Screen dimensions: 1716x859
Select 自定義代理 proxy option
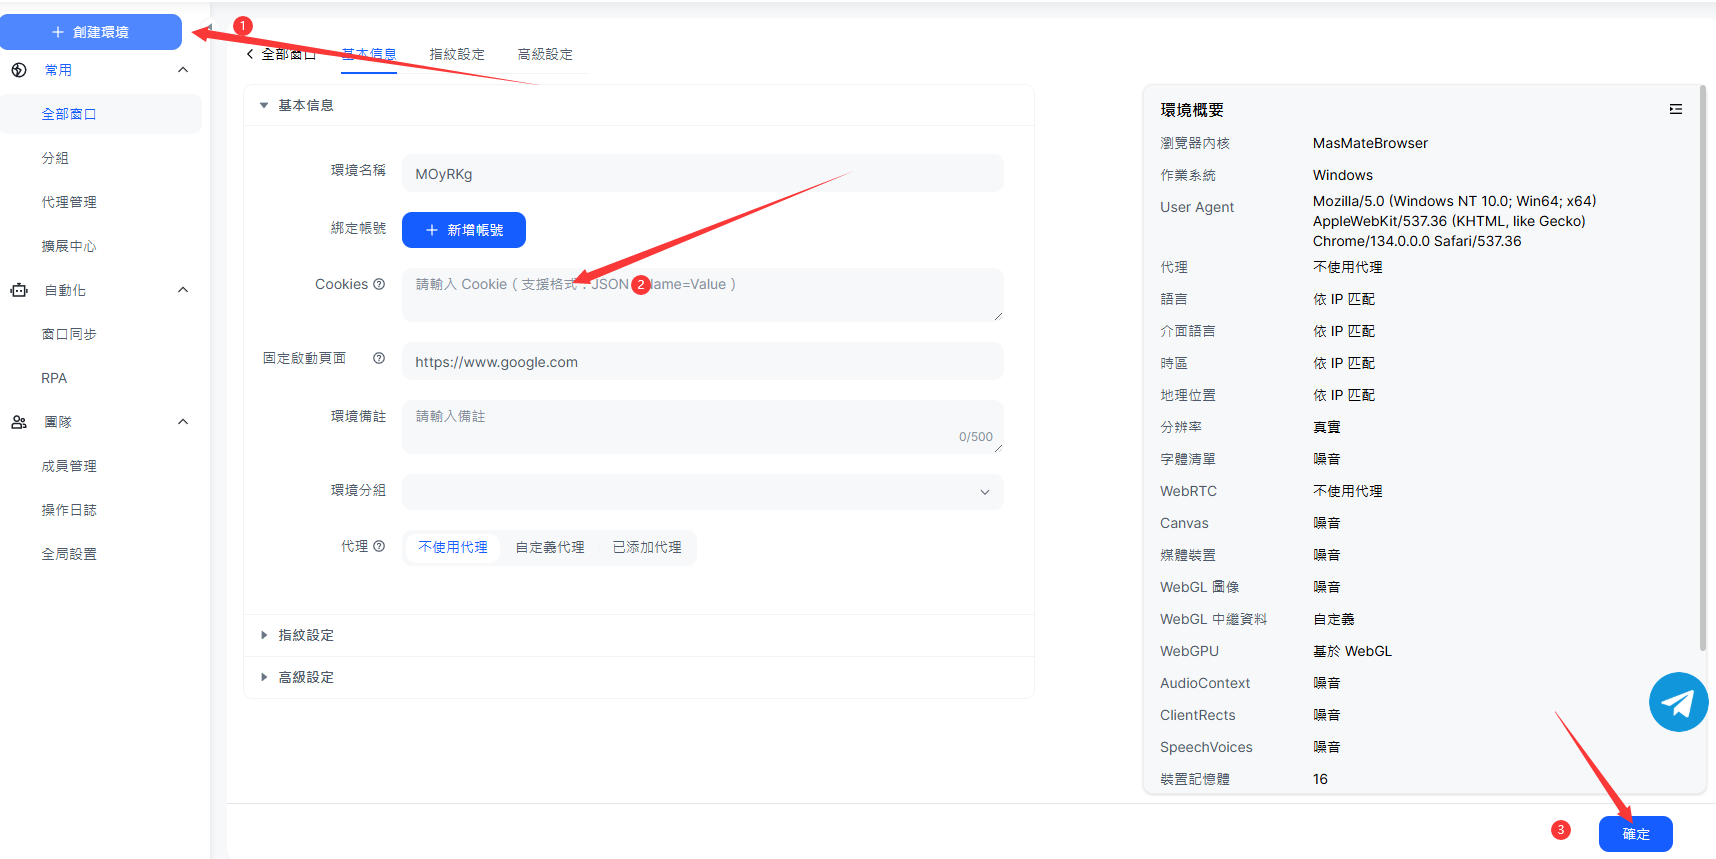(550, 547)
